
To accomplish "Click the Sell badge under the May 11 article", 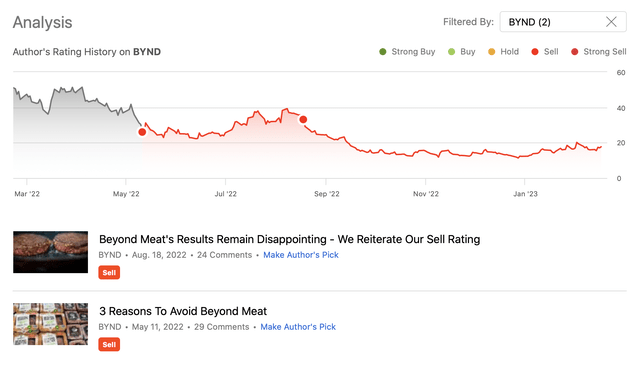I will [x=109, y=344].
